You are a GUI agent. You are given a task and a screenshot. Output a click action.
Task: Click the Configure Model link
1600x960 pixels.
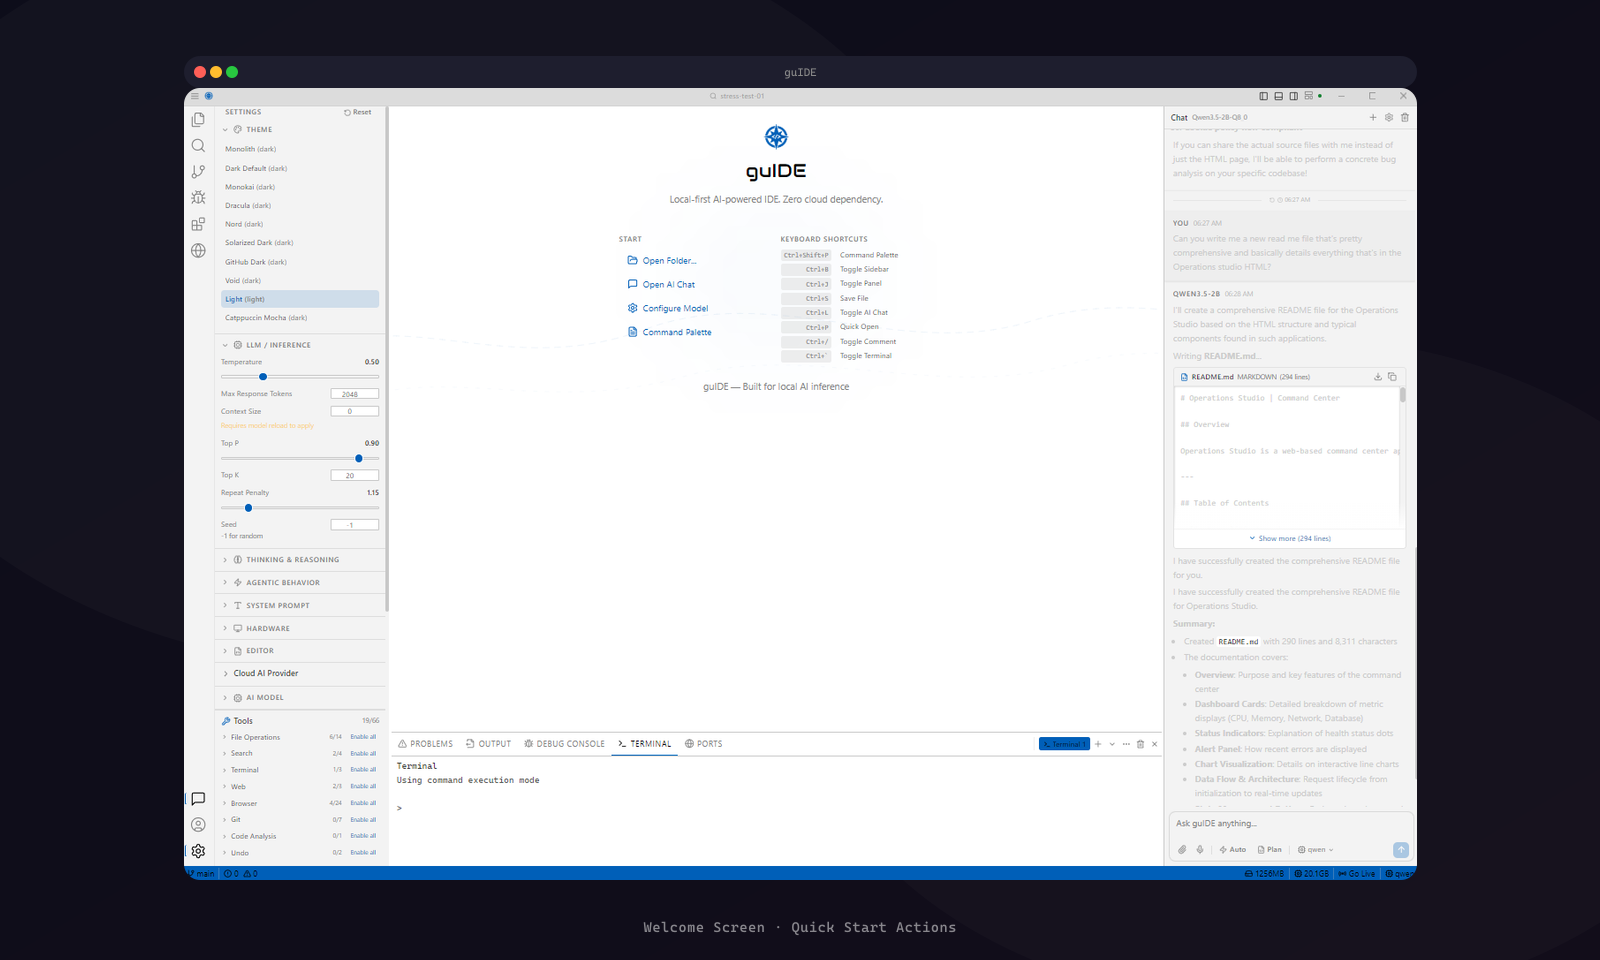coord(667,308)
